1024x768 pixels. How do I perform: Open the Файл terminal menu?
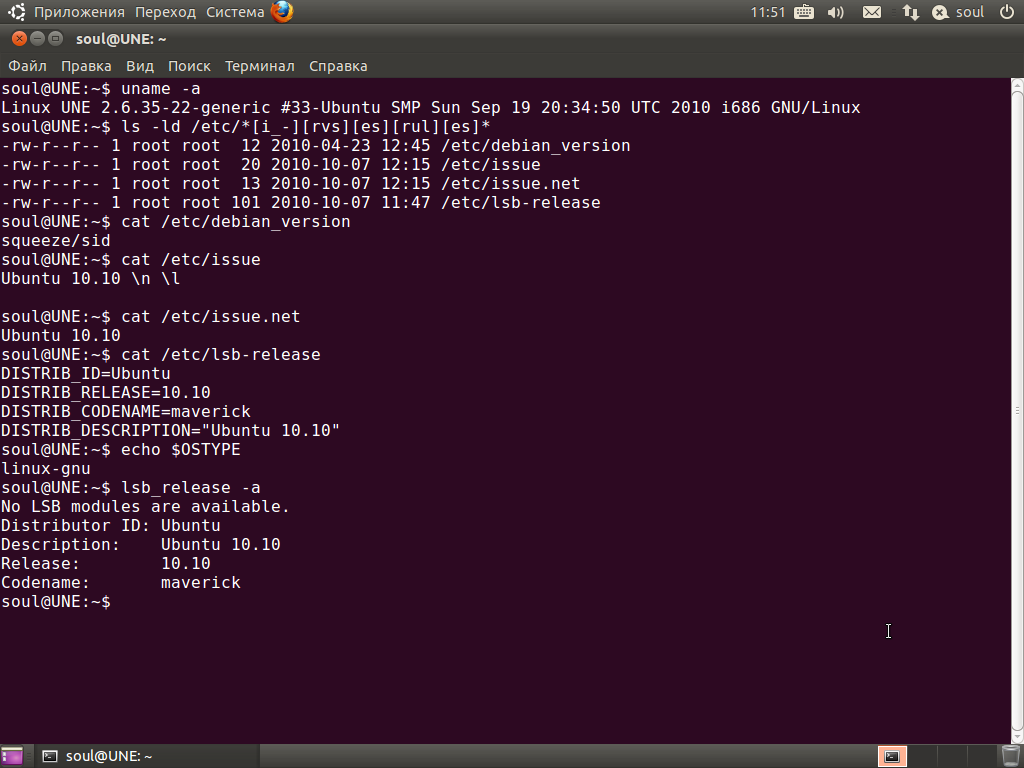pos(27,66)
